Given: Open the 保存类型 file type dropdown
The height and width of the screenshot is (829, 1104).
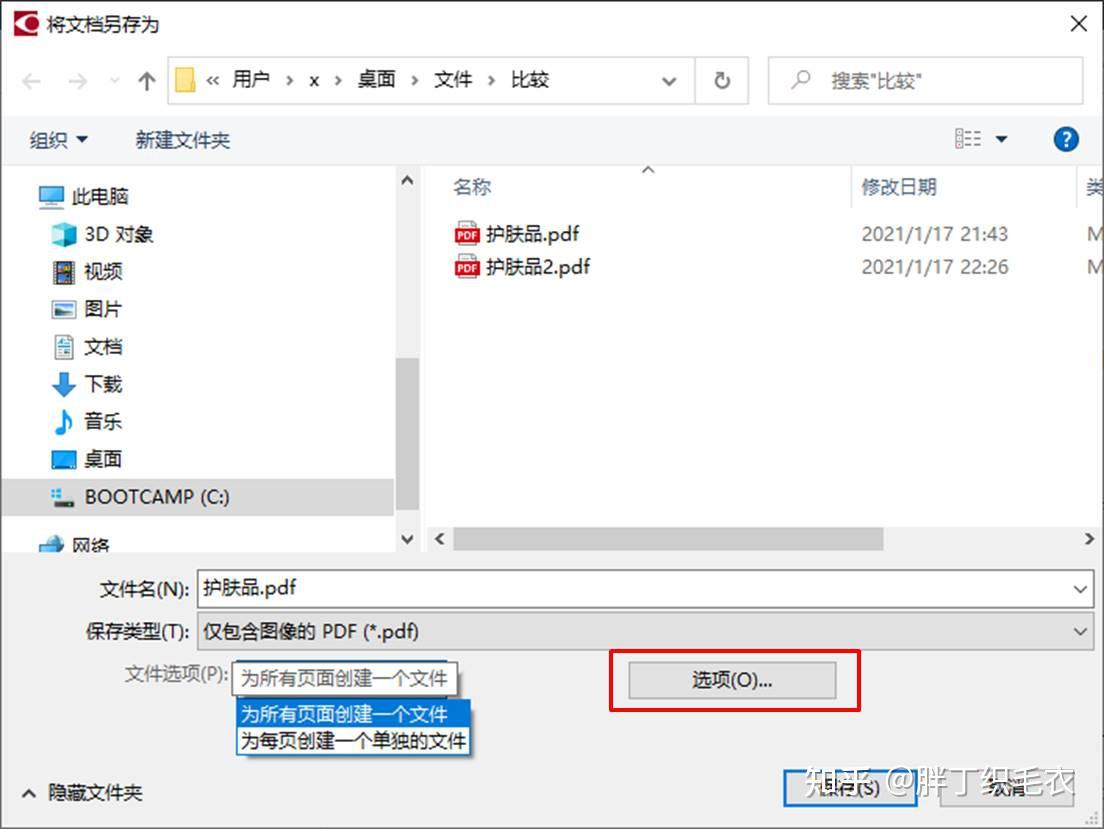Looking at the screenshot, I should (x=1080, y=631).
